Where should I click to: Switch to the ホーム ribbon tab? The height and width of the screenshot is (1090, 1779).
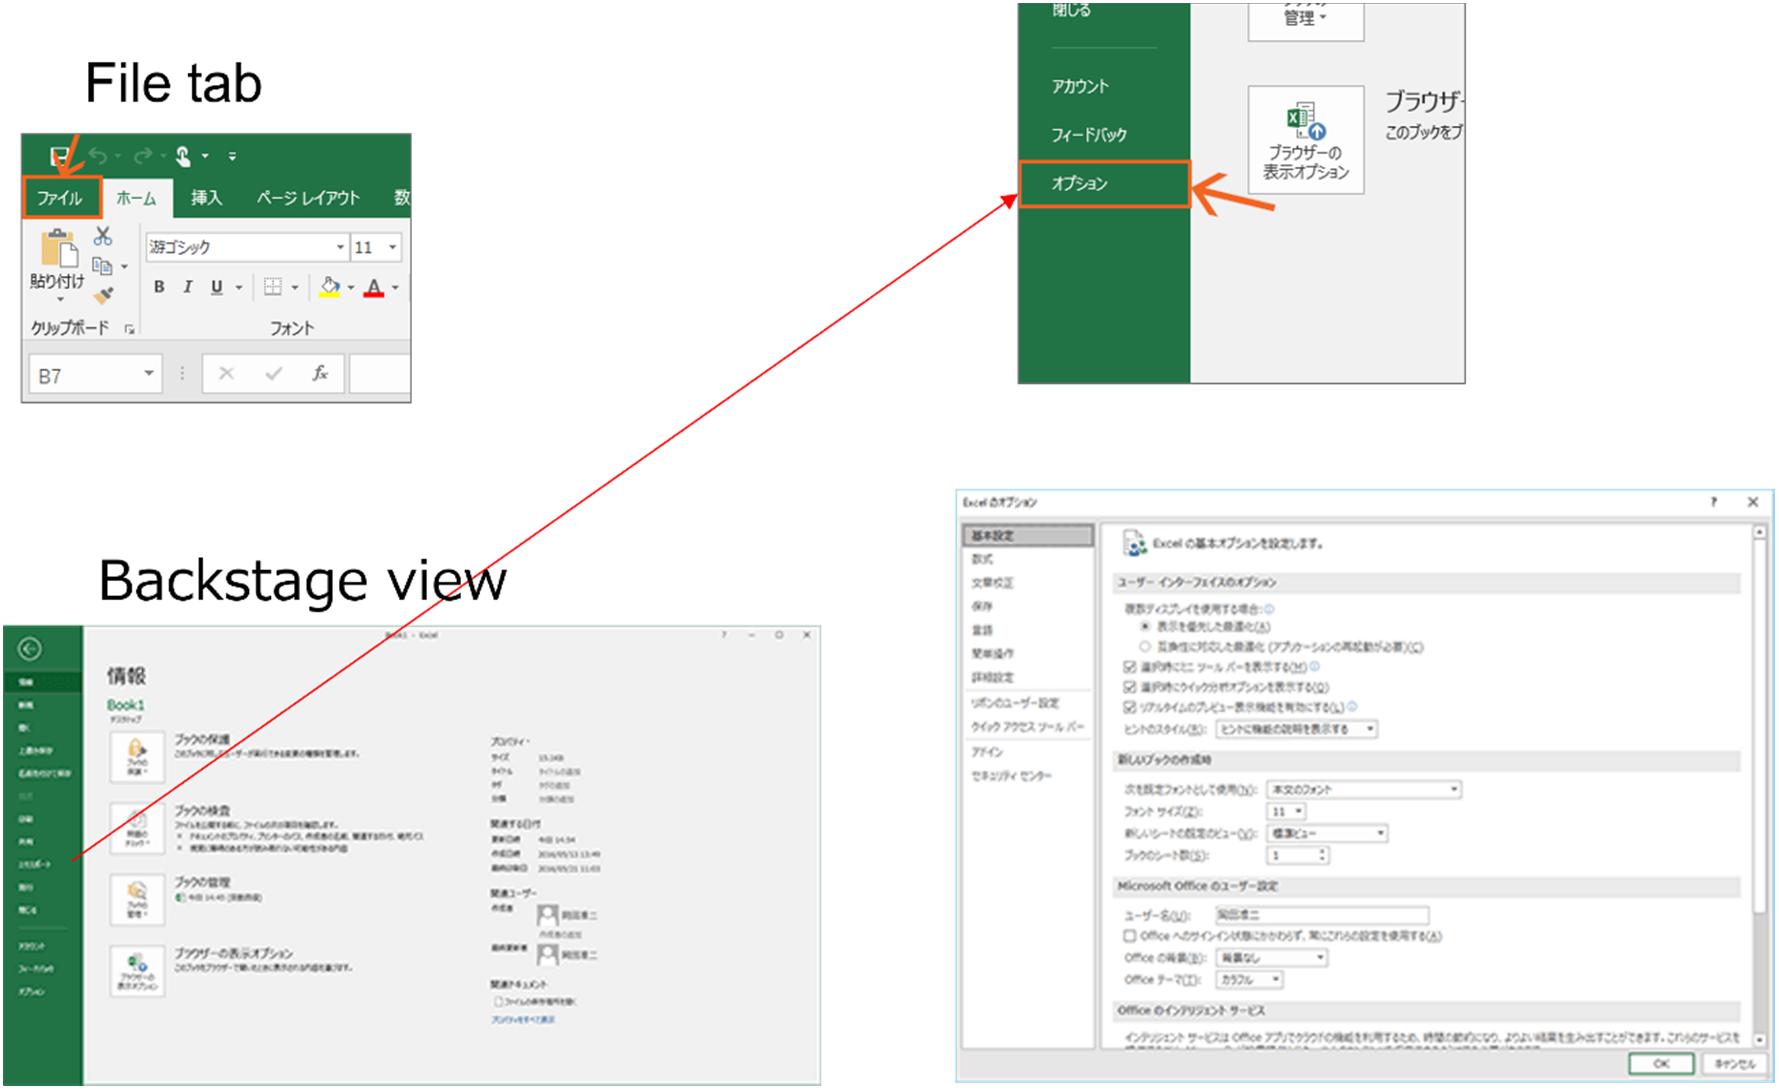point(137,198)
